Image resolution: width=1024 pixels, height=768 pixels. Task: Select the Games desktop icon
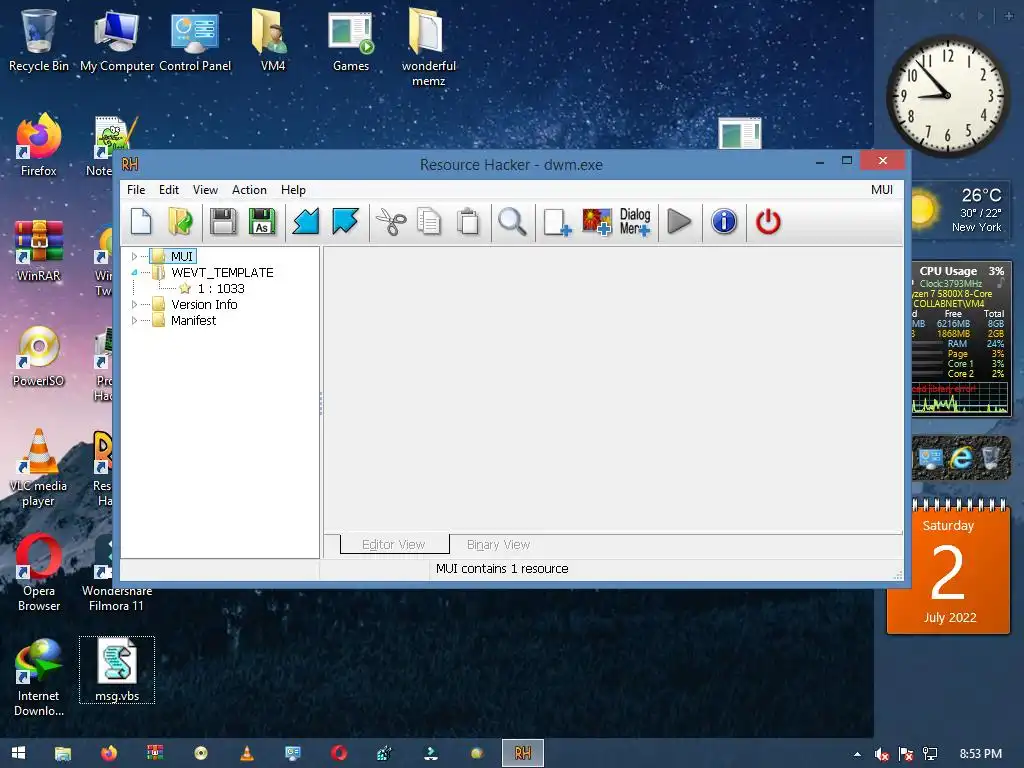tap(351, 40)
